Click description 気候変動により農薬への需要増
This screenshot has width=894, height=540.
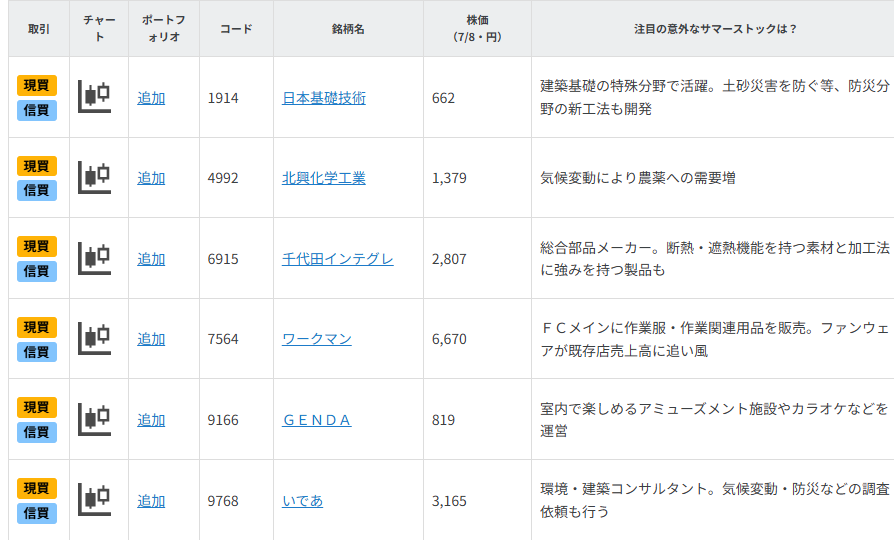pos(637,178)
